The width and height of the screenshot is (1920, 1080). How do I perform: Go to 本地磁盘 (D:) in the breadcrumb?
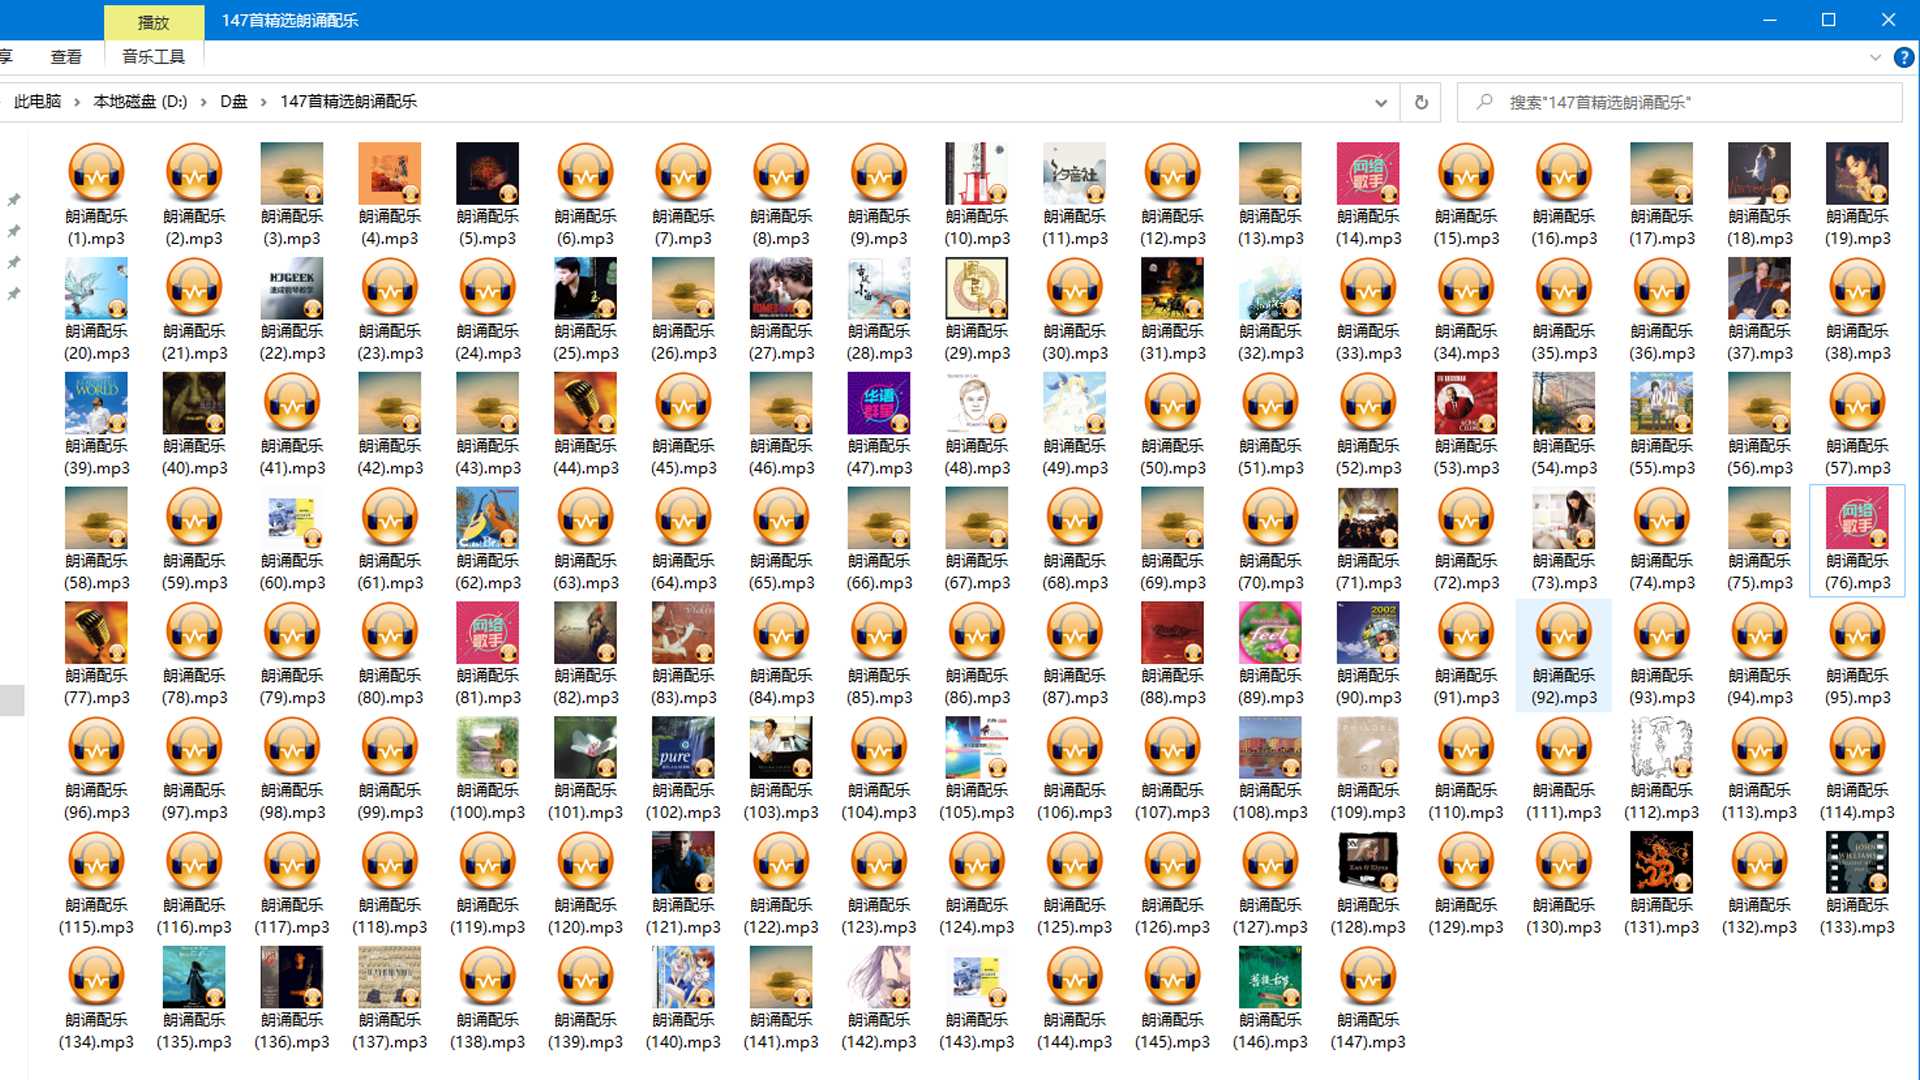140,102
